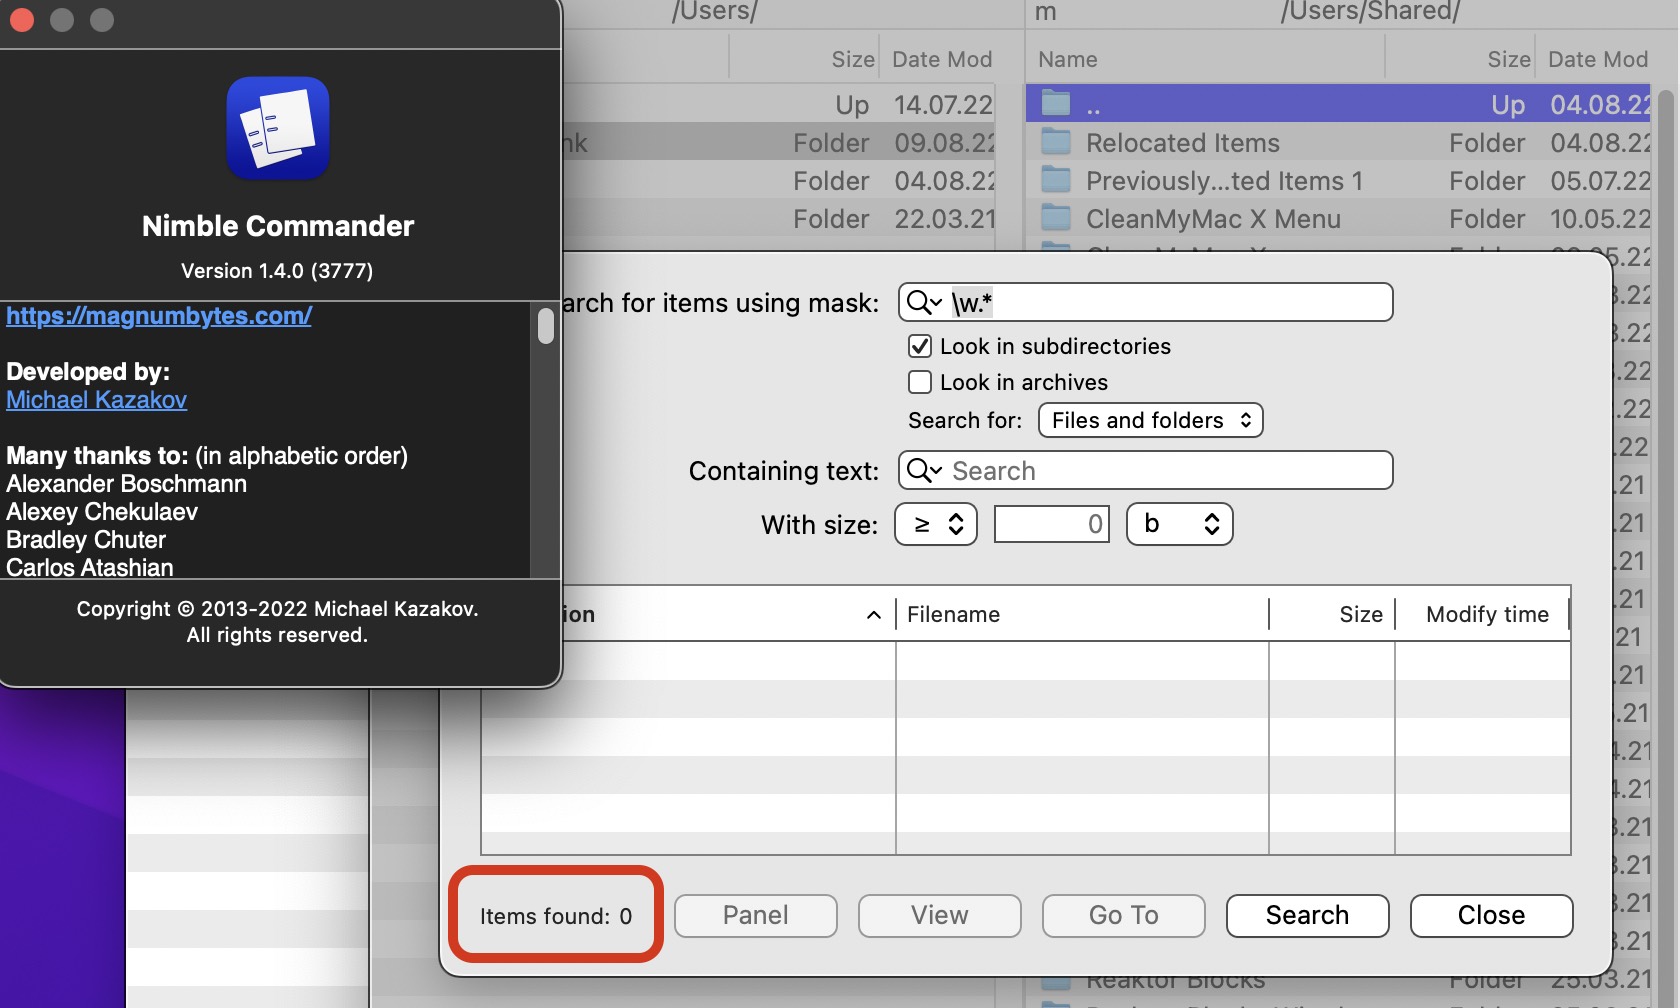Click the Up row dated 14.07.22 in Users panel

point(780,104)
